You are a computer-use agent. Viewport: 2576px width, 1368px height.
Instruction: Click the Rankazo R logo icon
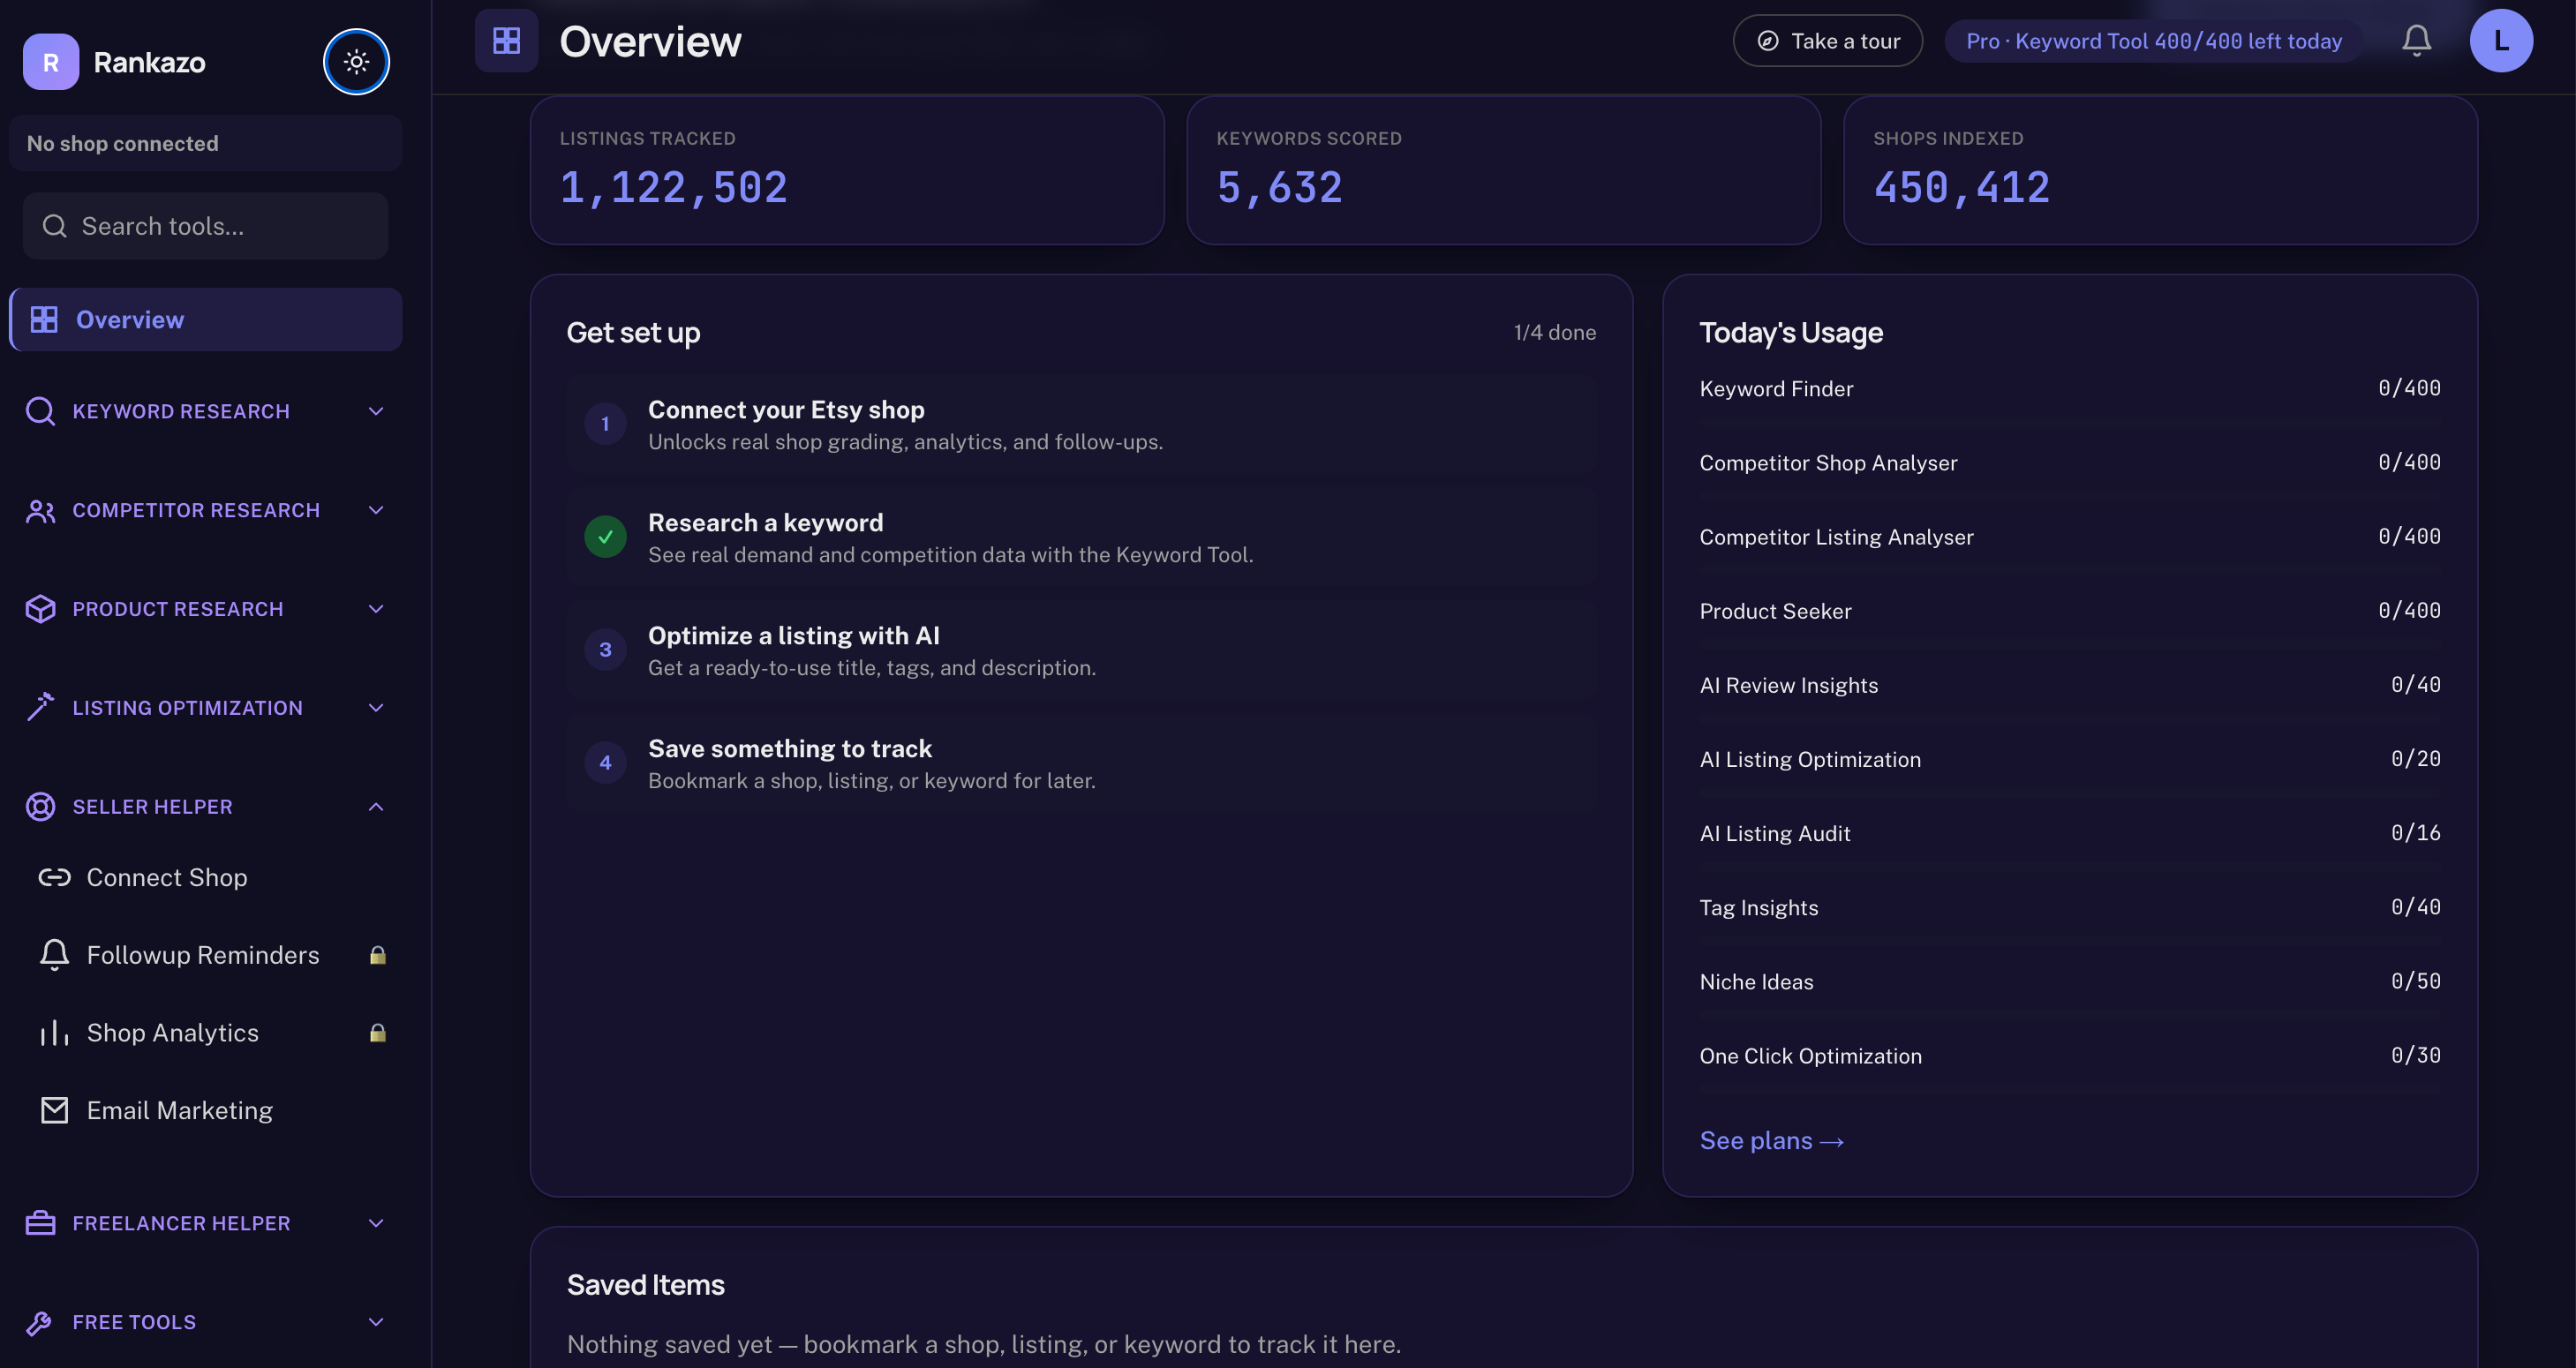(x=50, y=62)
